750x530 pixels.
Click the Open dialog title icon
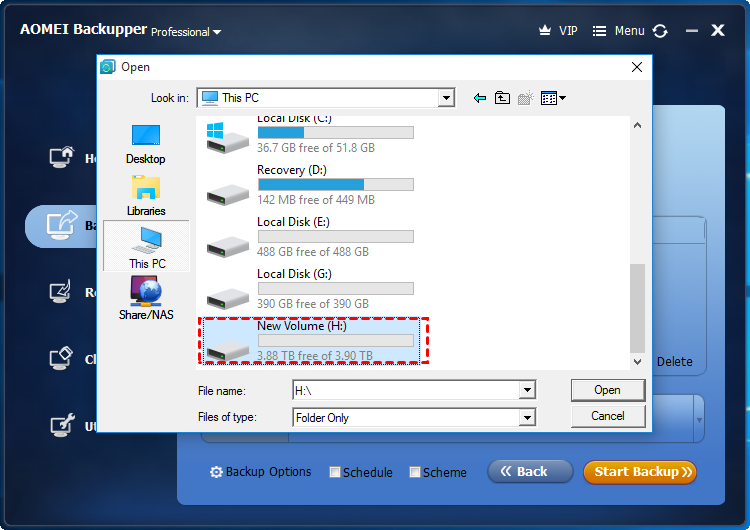108,67
